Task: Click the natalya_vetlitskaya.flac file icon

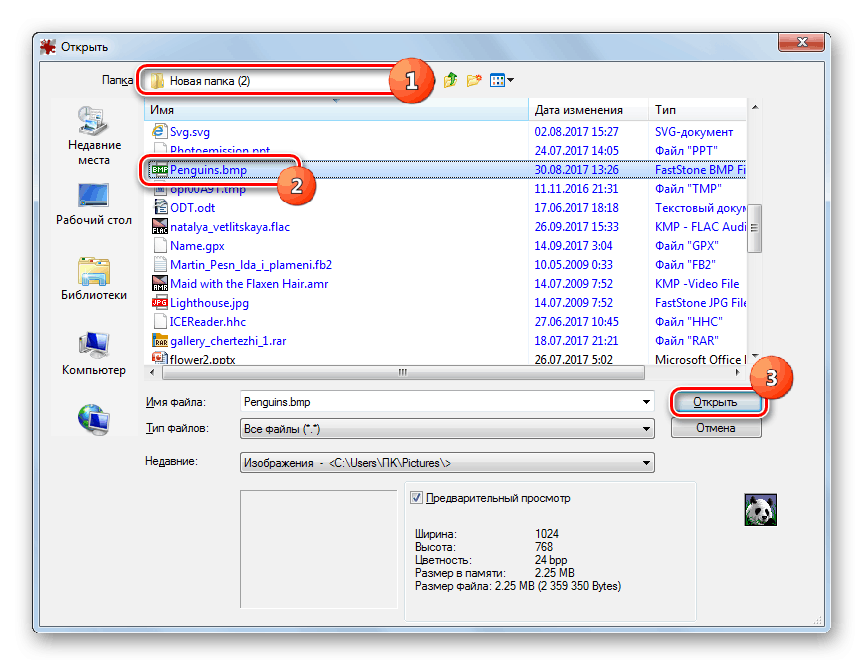Action: click(x=160, y=226)
